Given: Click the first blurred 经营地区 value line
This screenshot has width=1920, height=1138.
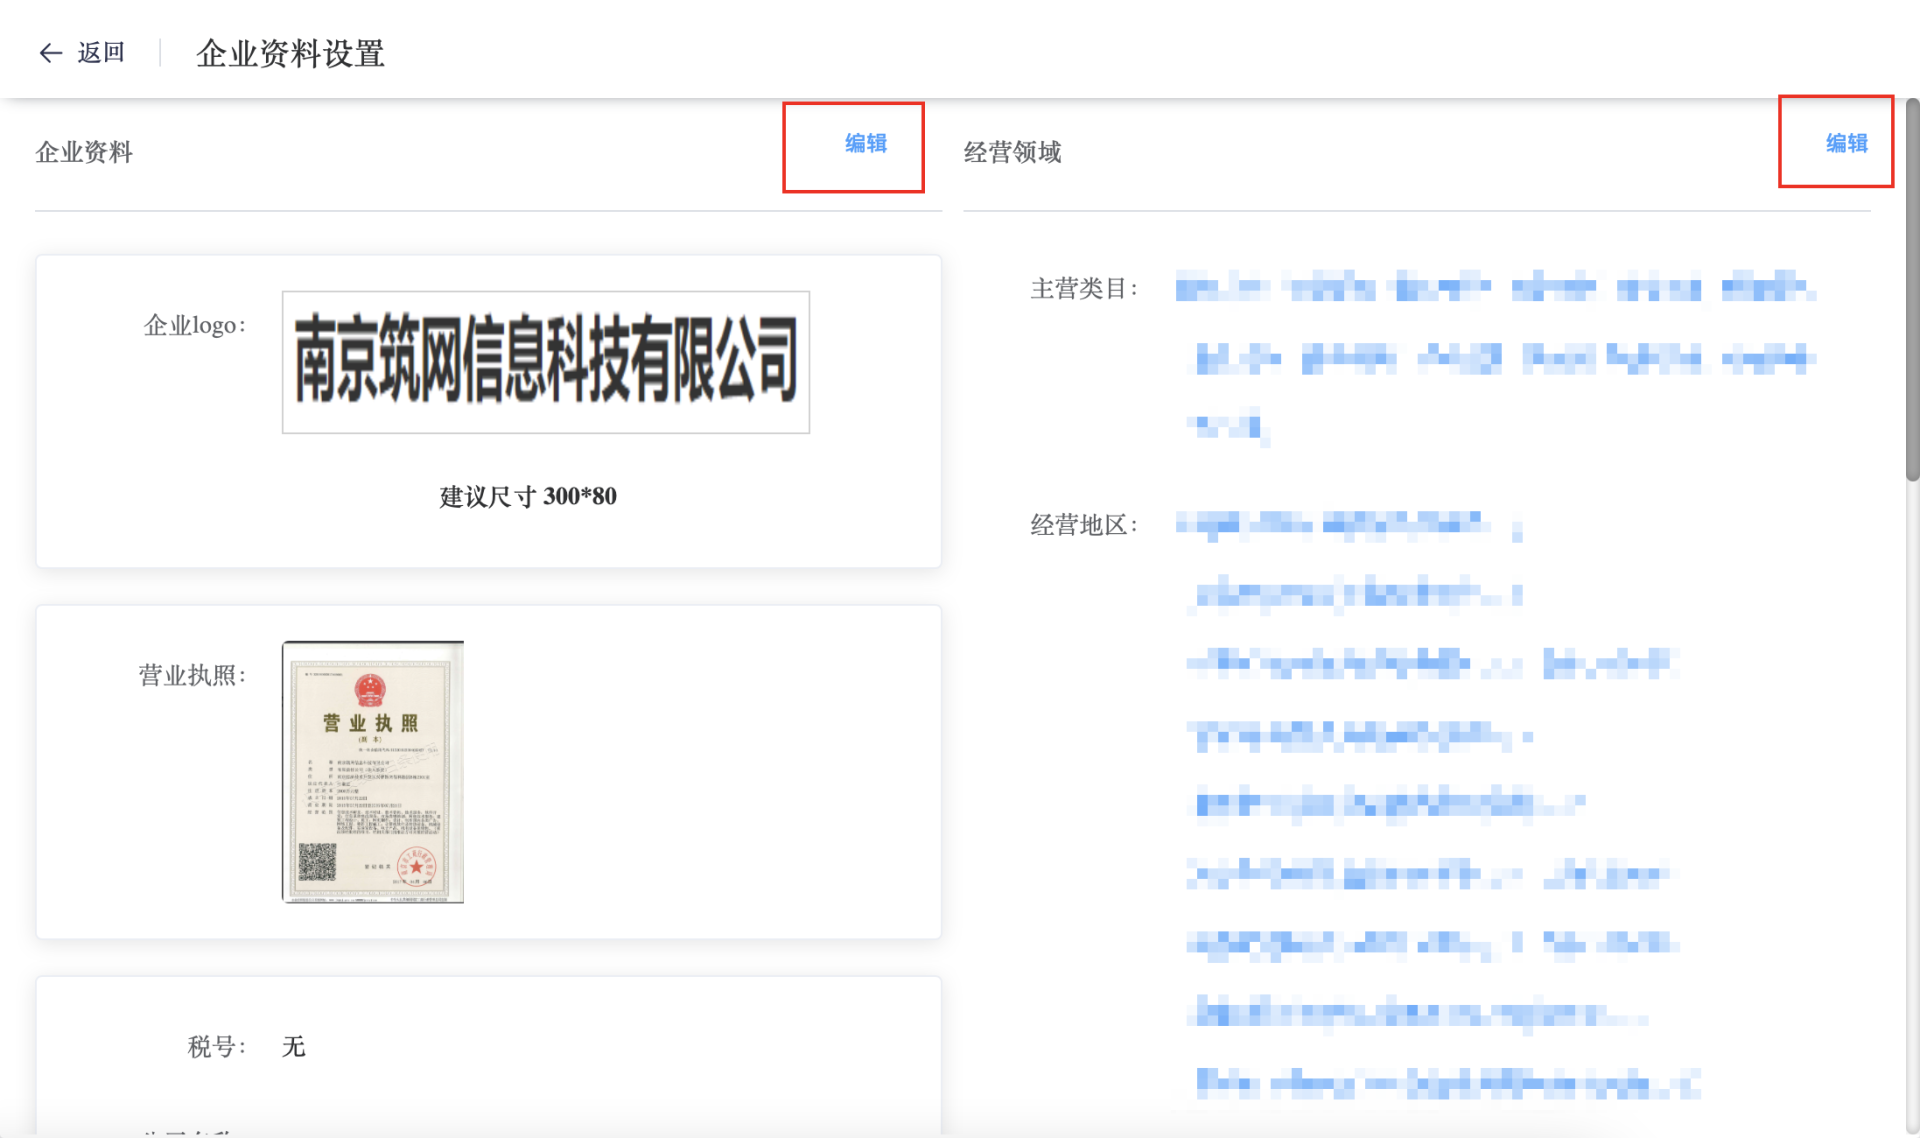Looking at the screenshot, I should tap(1335, 524).
